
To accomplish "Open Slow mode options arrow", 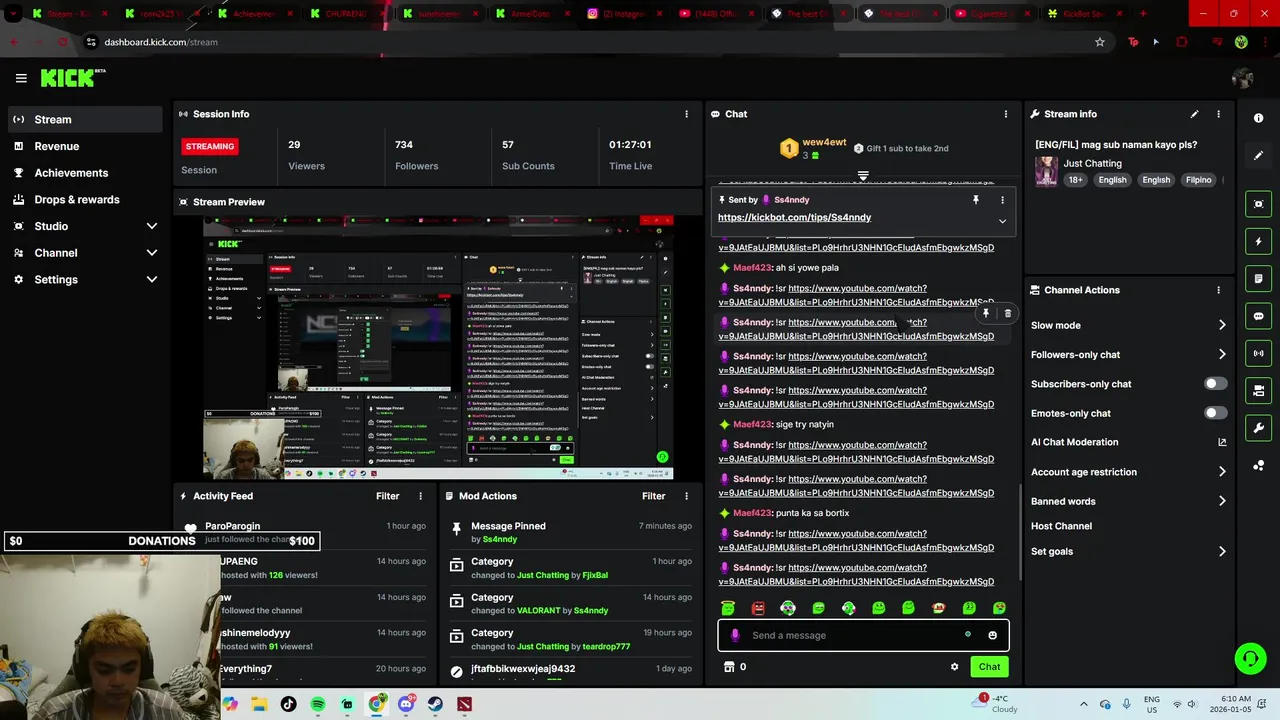I will [x=1222, y=325].
